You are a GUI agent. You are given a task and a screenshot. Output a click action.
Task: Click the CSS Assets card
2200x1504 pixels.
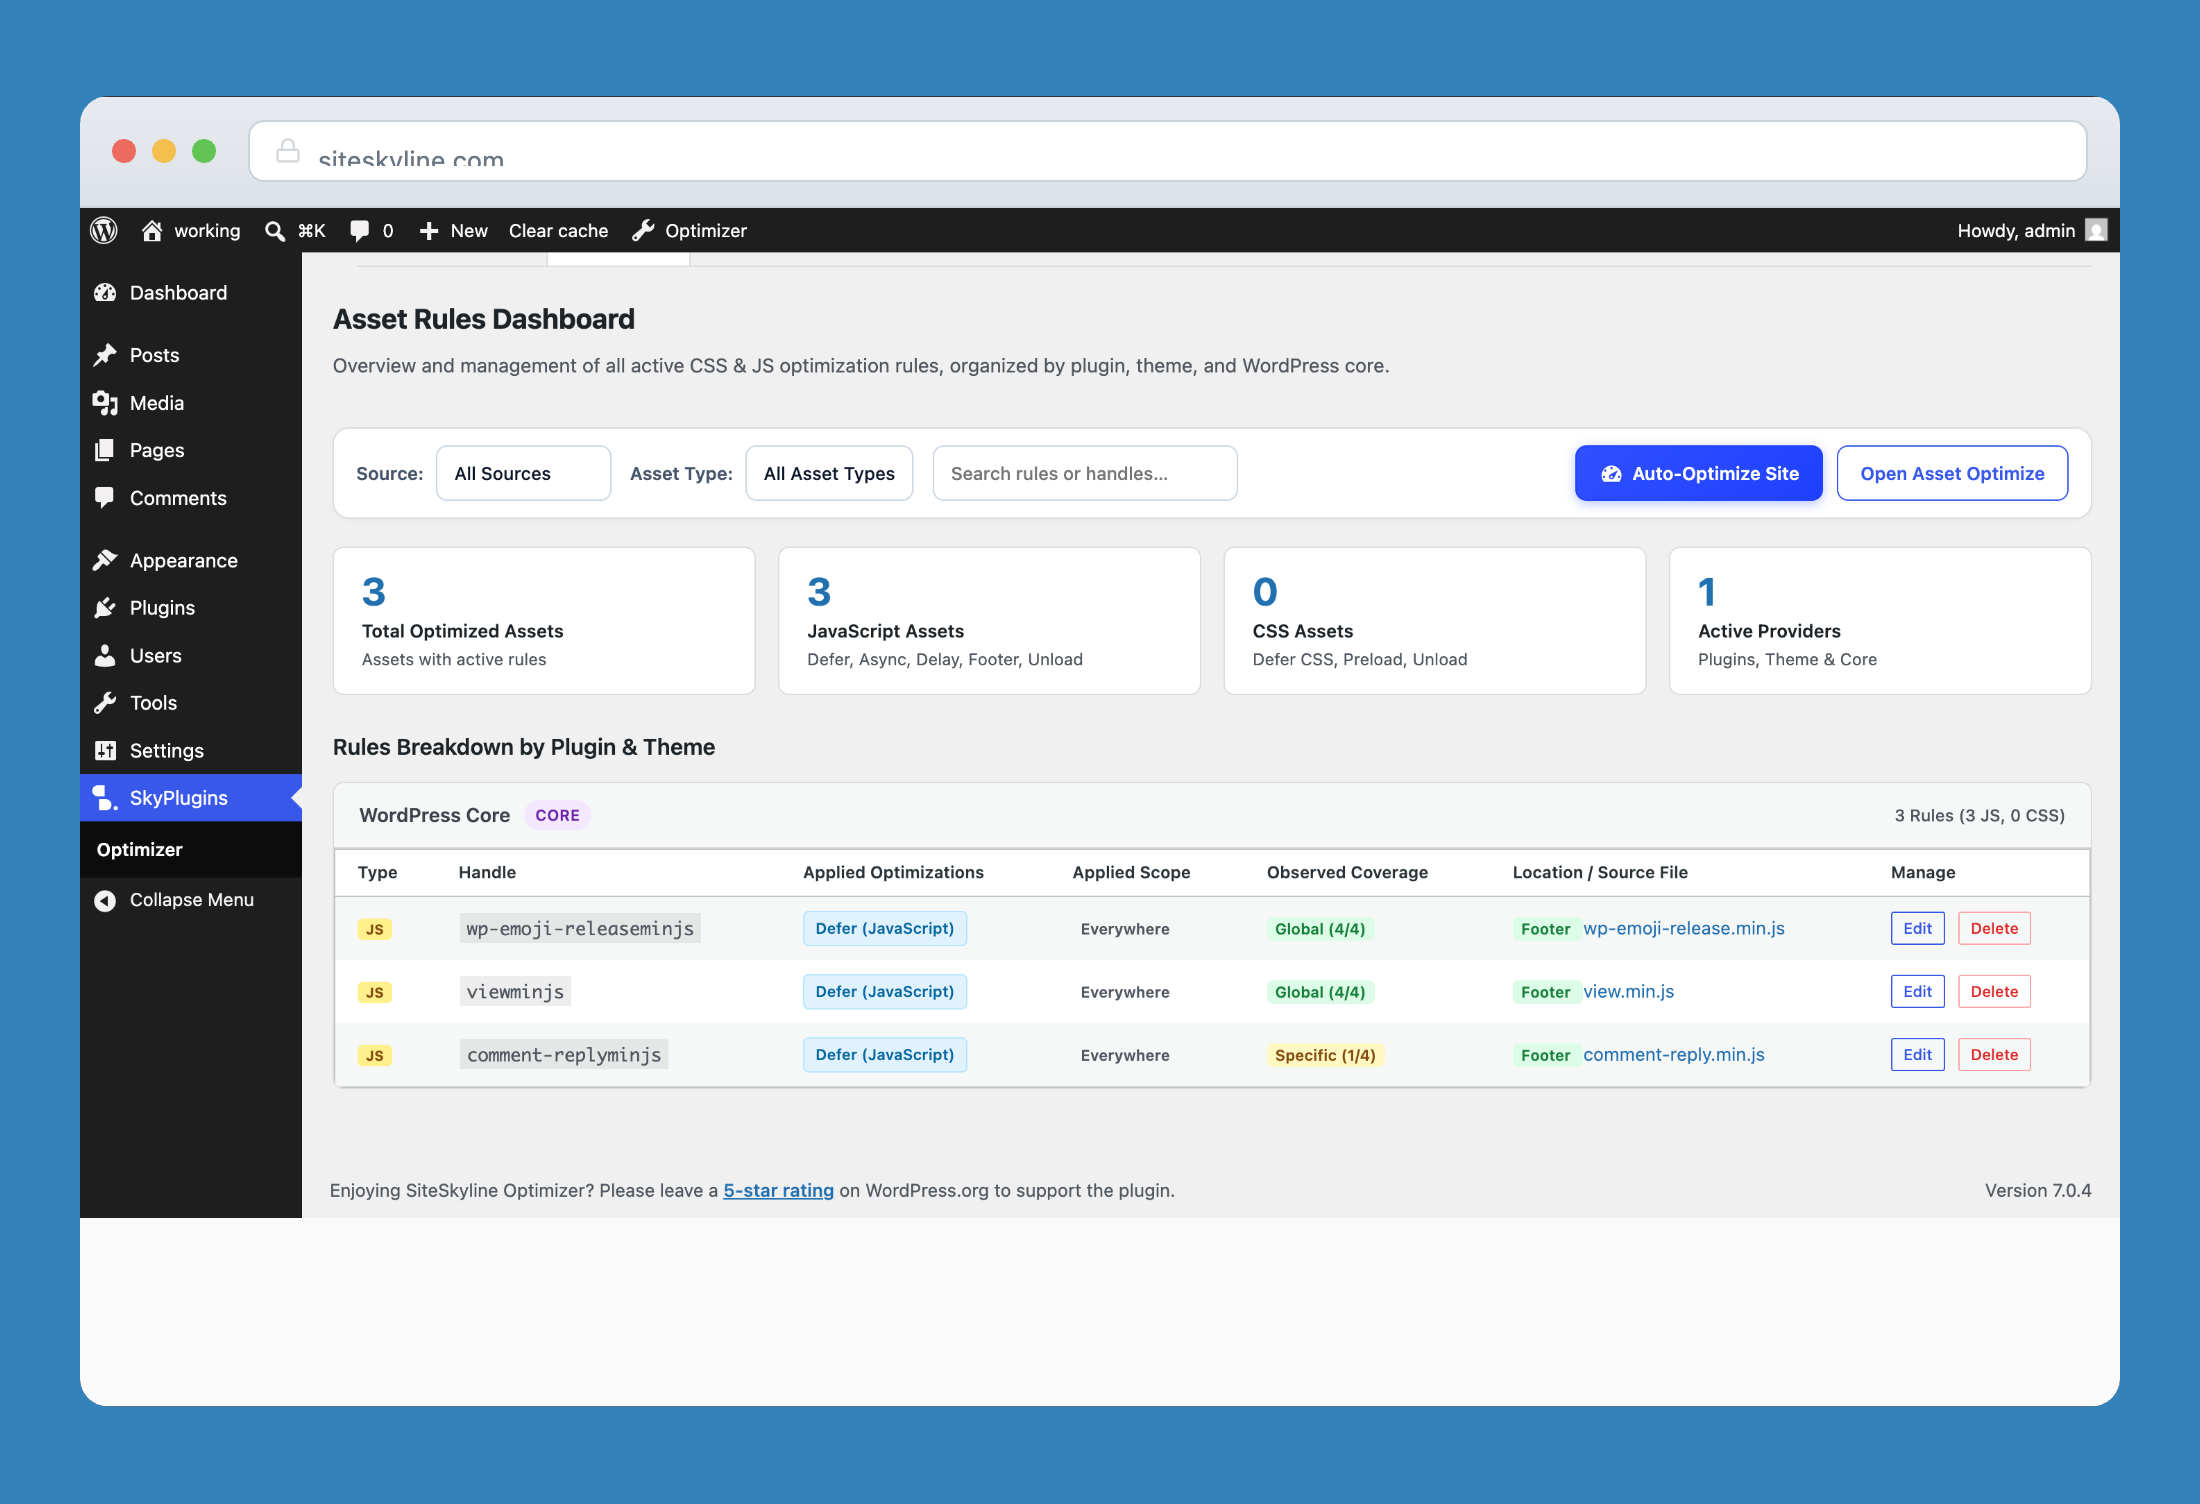coord(1434,621)
